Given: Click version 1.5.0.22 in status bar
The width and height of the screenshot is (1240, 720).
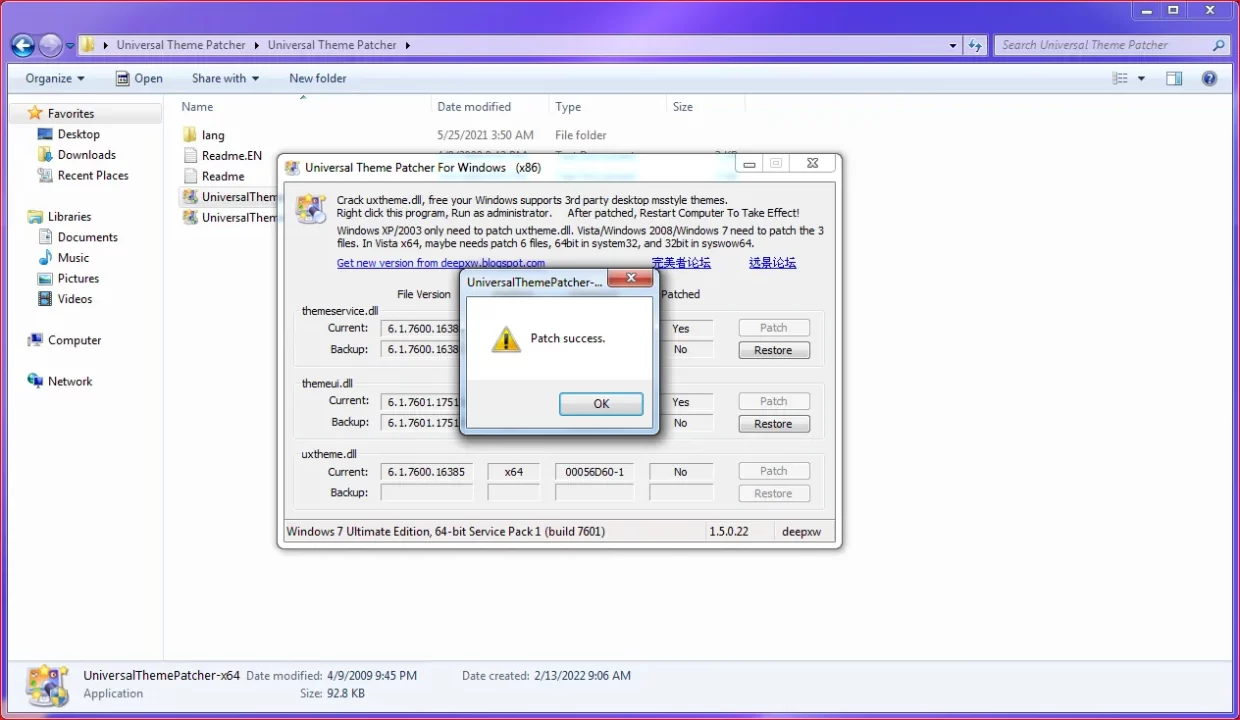Looking at the screenshot, I should [729, 531].
